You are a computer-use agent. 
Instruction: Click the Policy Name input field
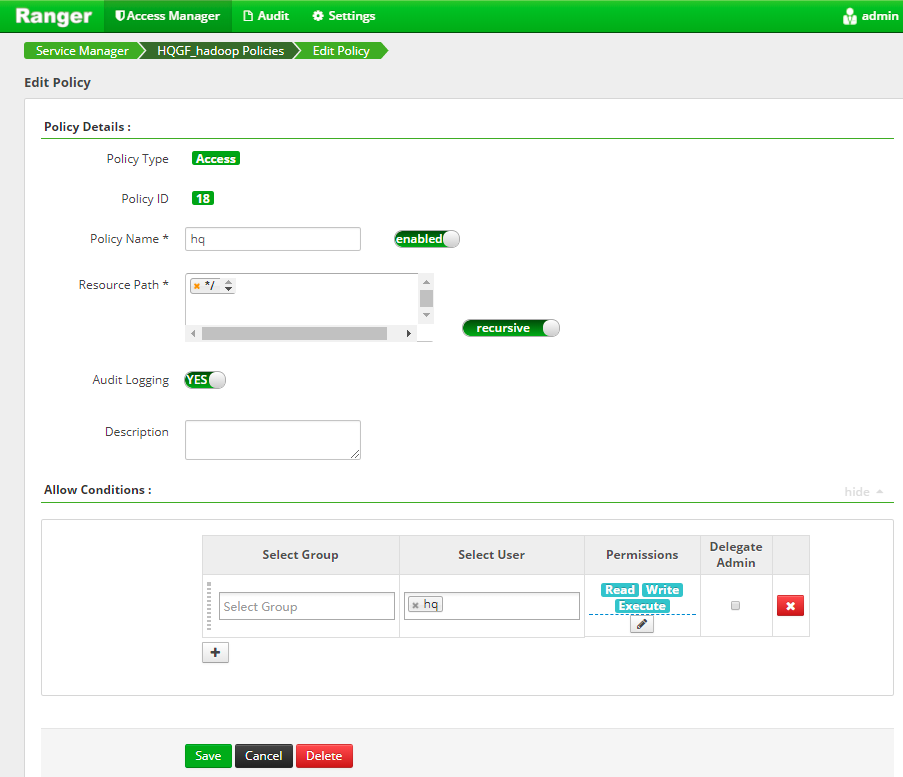click(273, 239)
